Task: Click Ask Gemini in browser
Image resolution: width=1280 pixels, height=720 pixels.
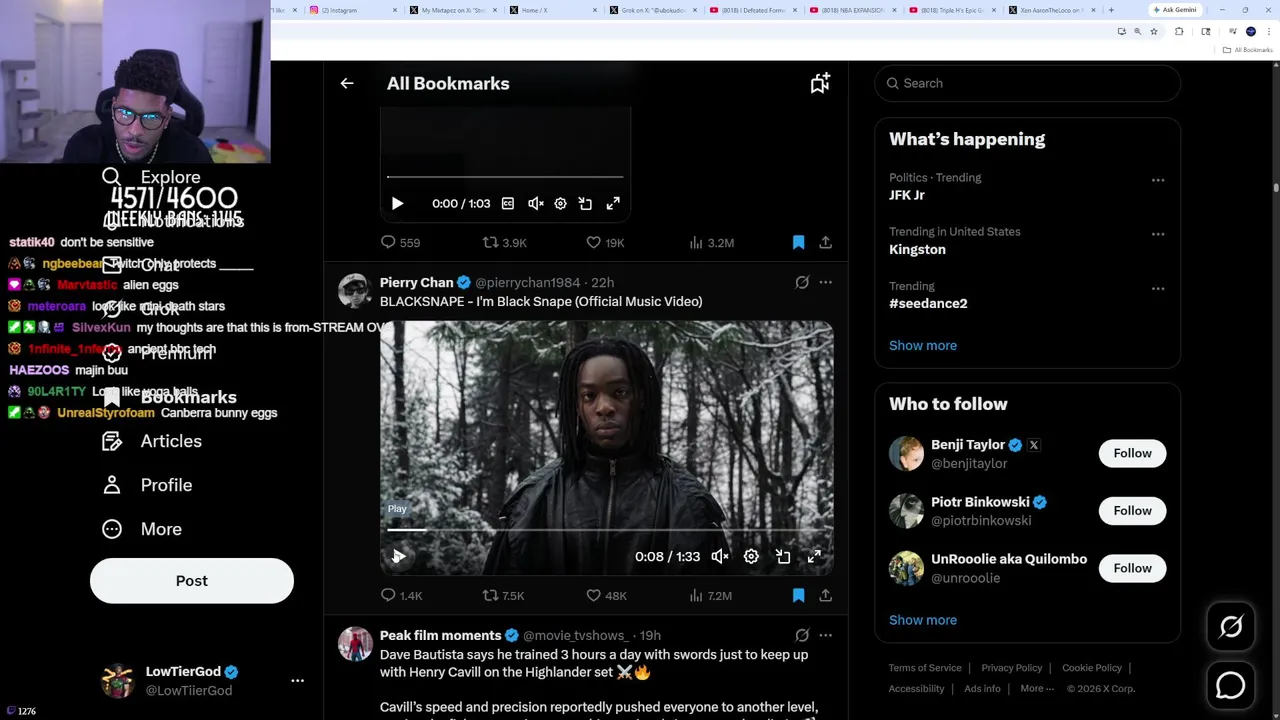Action: (x=1175, y=10)
